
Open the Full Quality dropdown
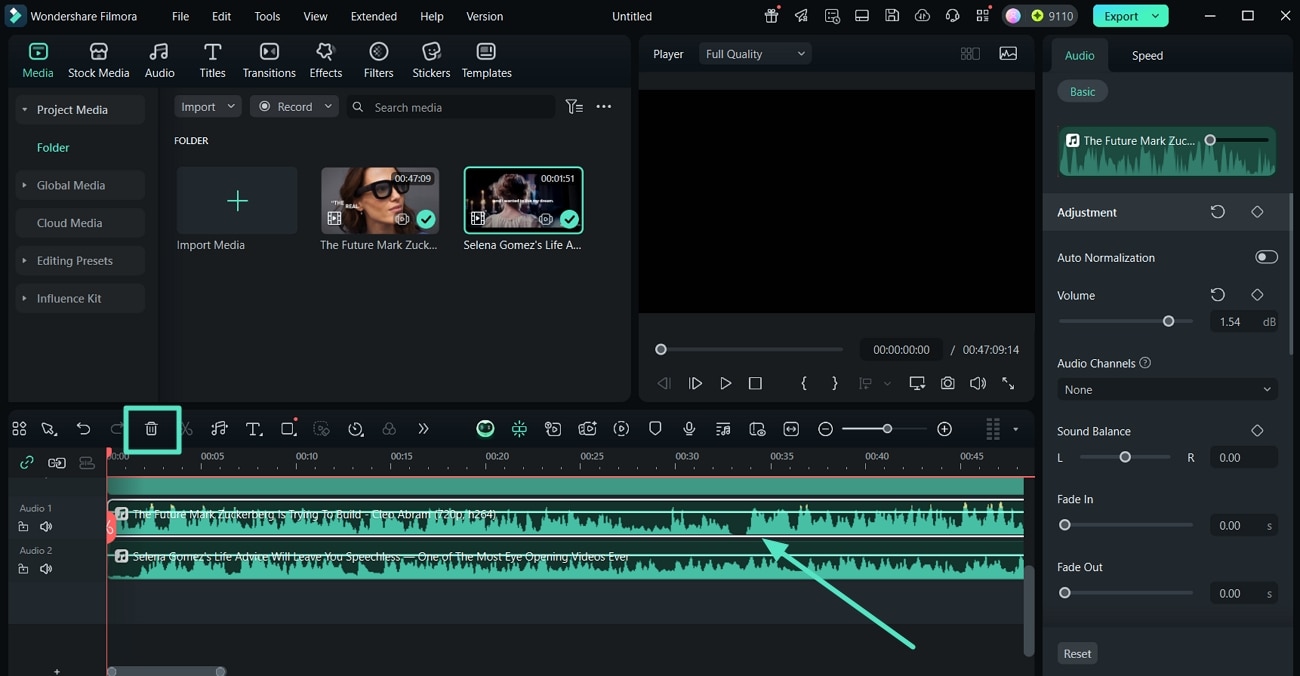pyautogui.click(x=755, y=54)
